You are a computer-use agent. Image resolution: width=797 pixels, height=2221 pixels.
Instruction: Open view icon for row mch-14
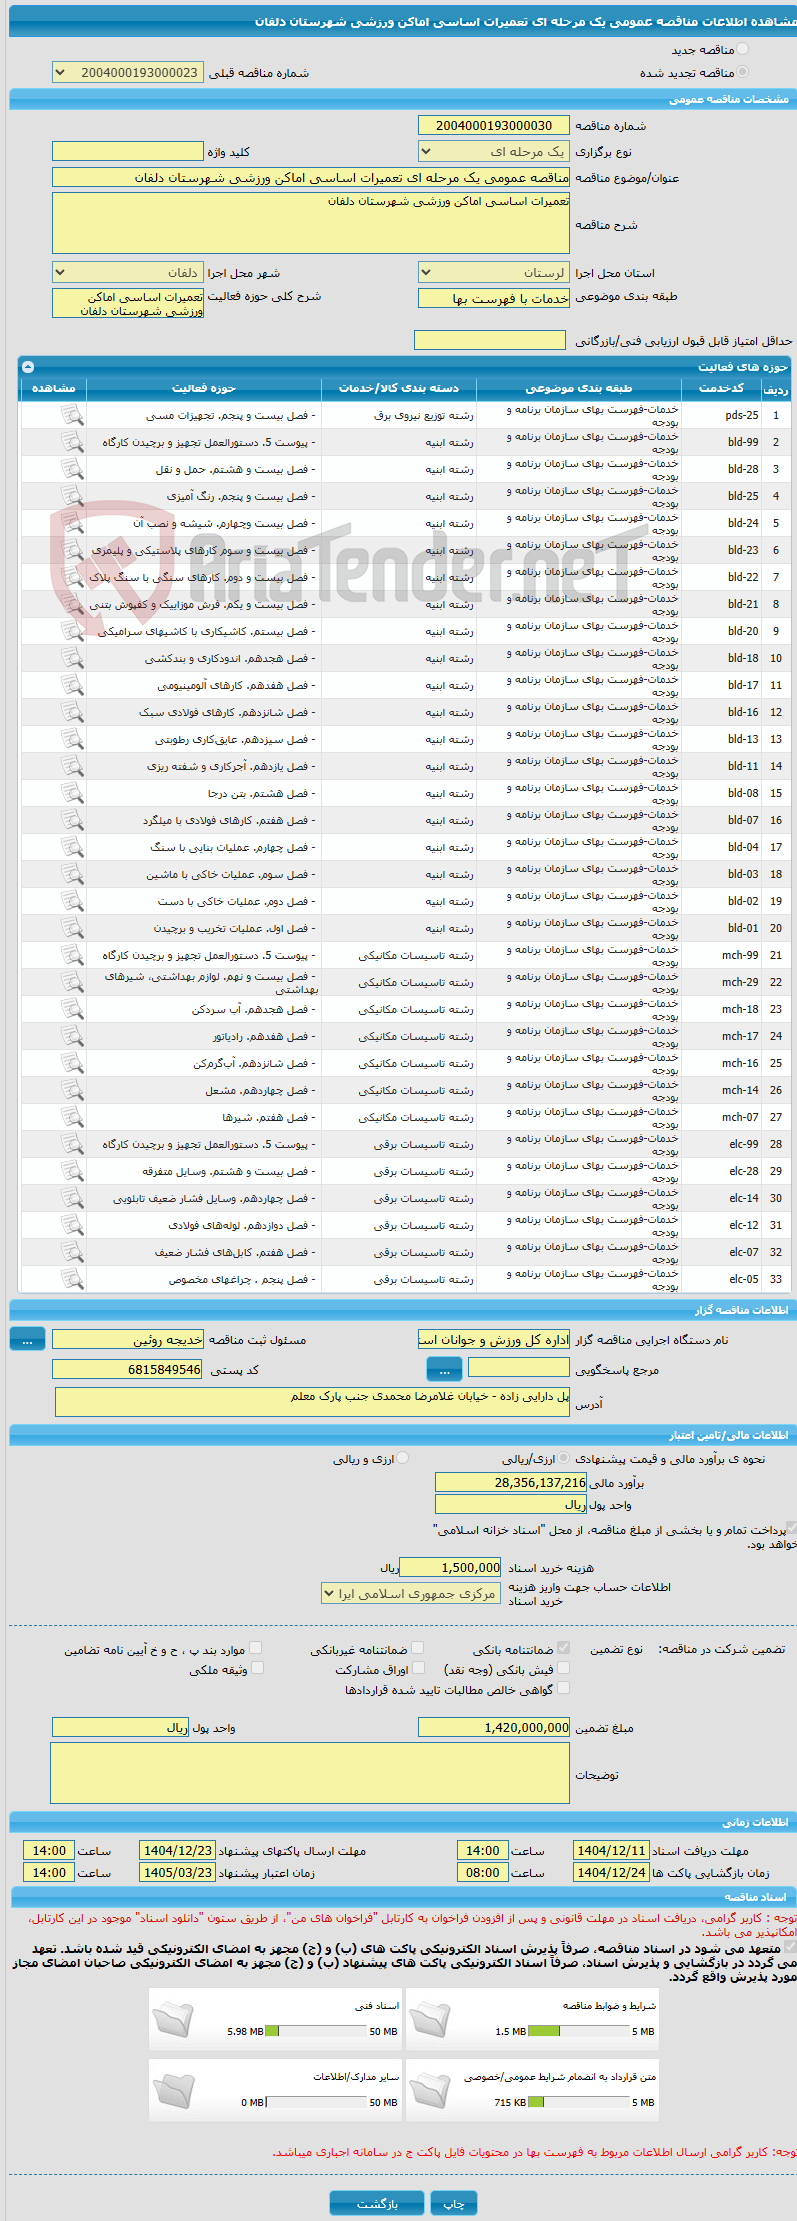tap(72, 1090)
